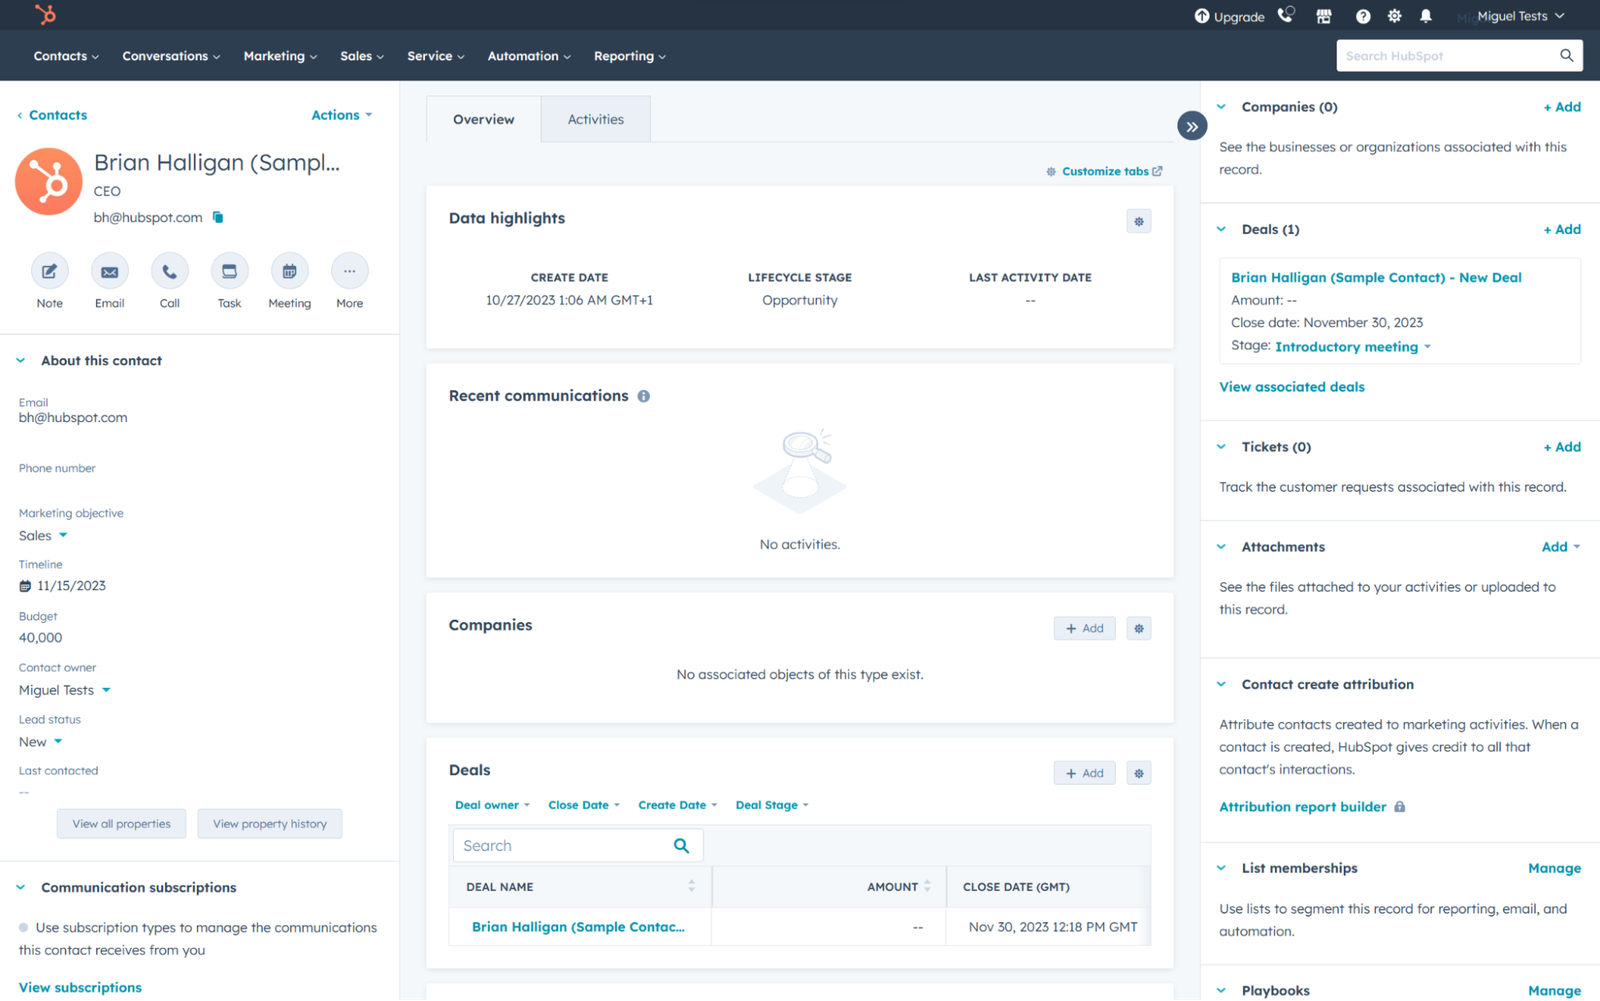
Task: Open HubSpot settings gear in top bar
Action: point(1394,15)
